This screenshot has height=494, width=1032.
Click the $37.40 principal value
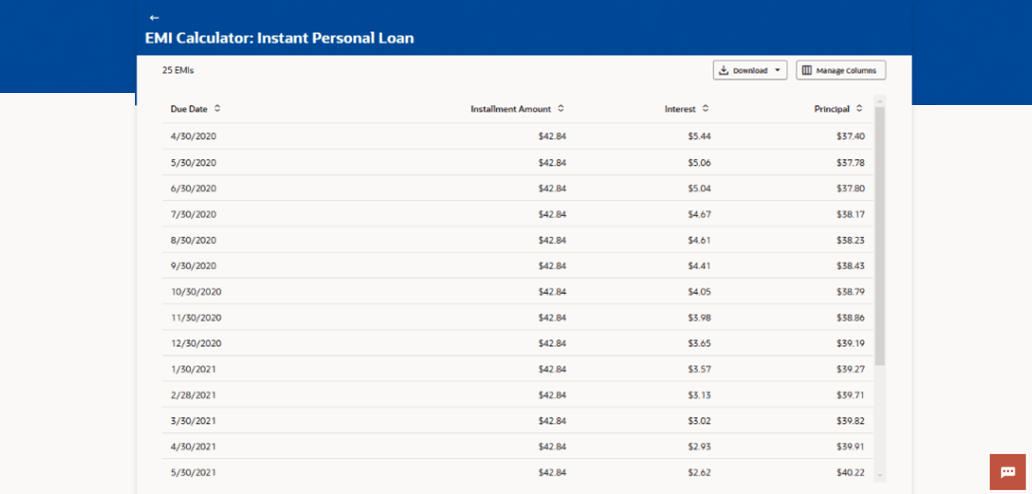851,136
